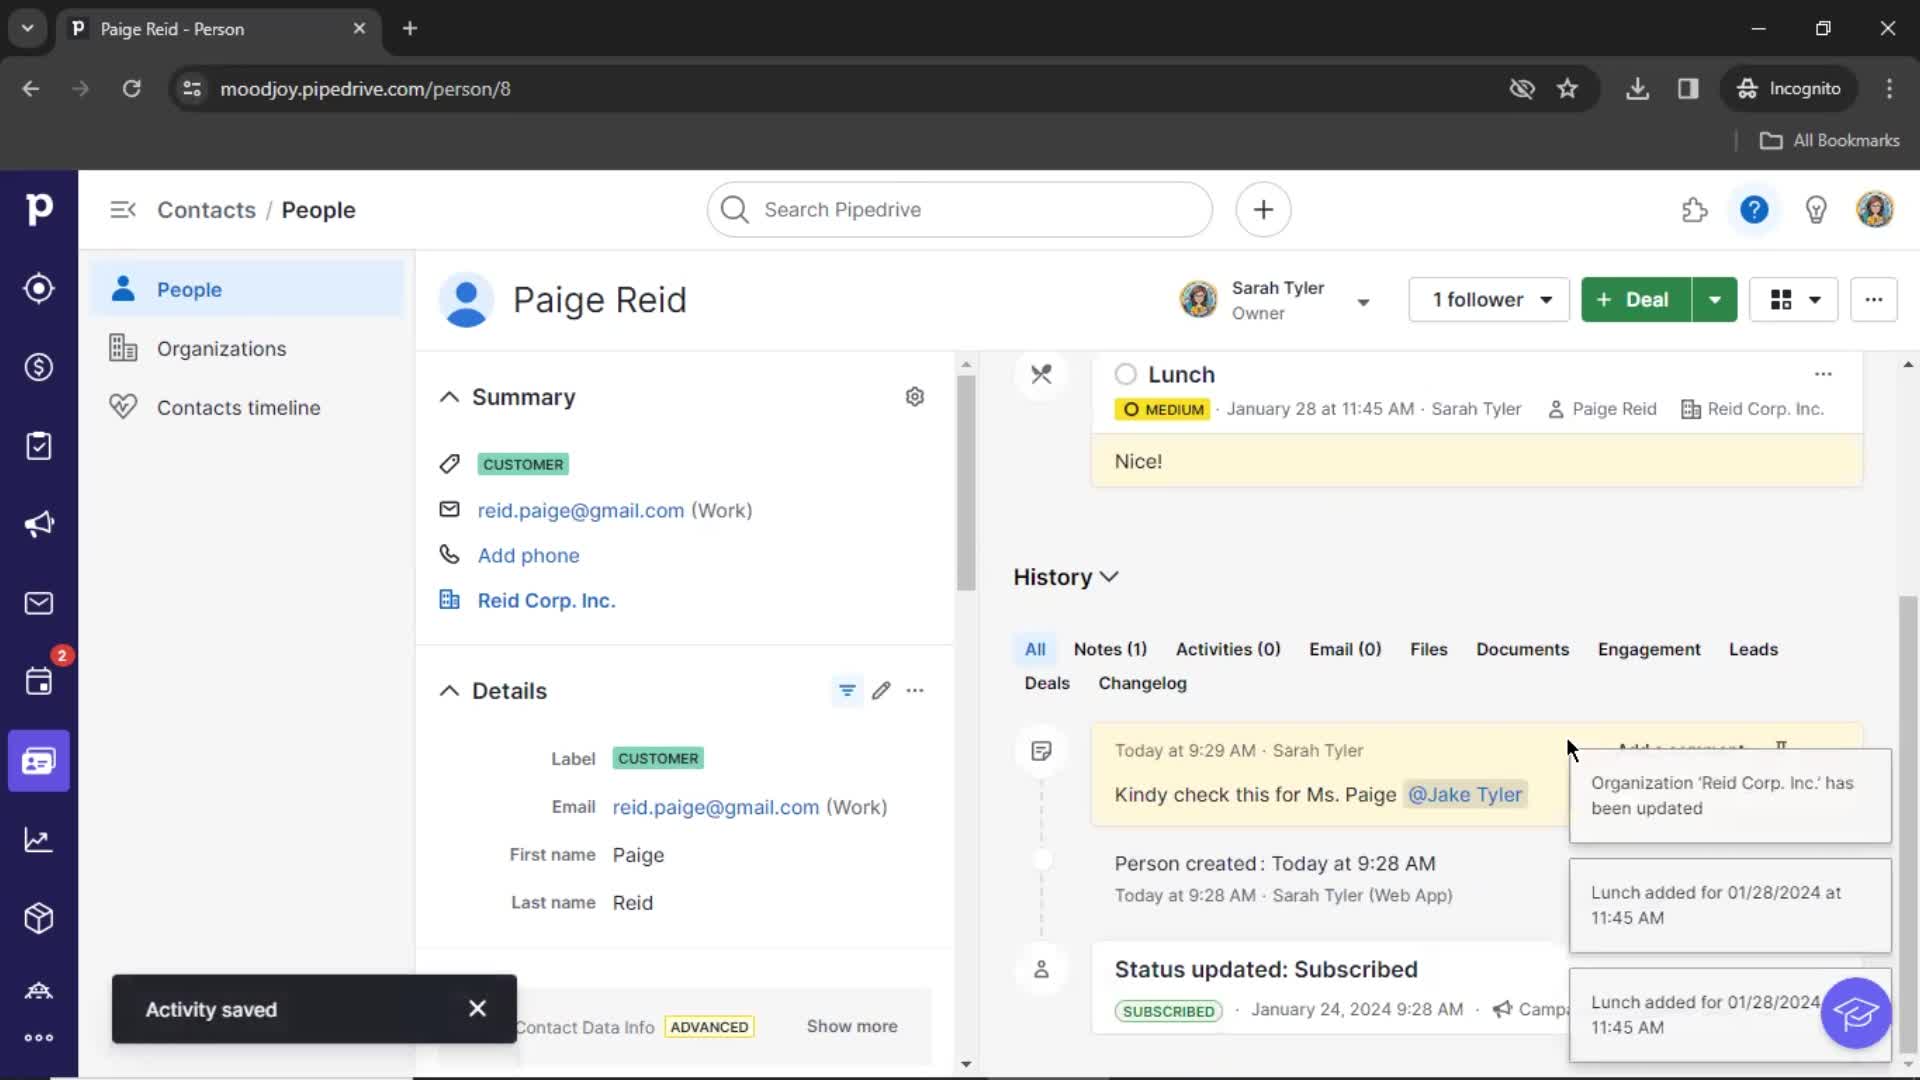1920x1080 pixels.
Task: Open the 1 follower dropdown
Action: coord(1489,300)
